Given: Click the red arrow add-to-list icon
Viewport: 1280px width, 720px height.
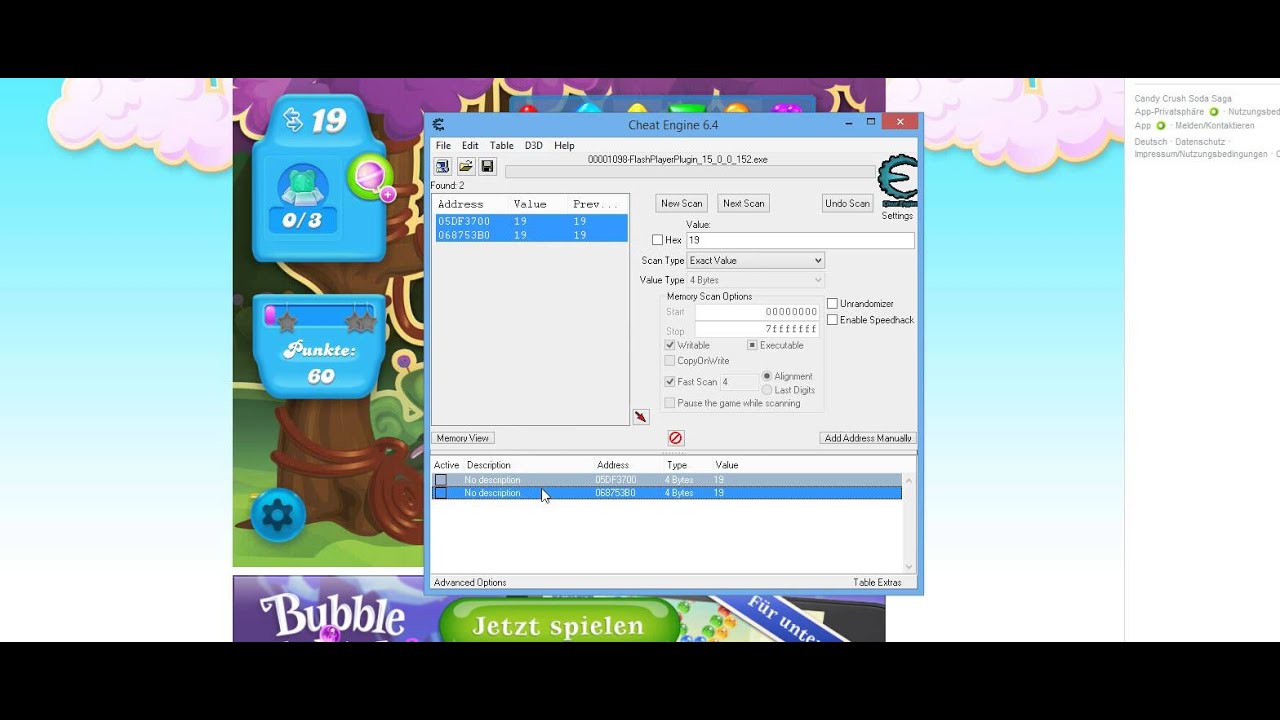Looking at the screenshot, I should 641,417.
